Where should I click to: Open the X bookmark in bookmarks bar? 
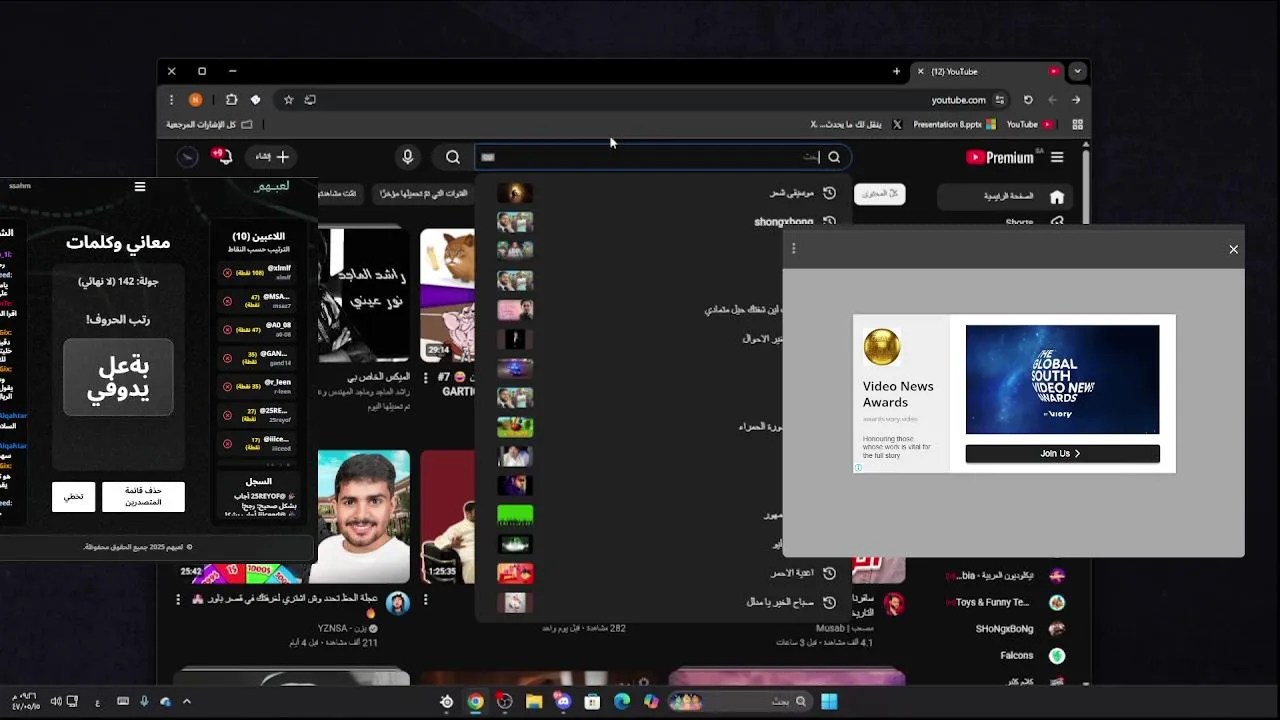pos(856,125)
